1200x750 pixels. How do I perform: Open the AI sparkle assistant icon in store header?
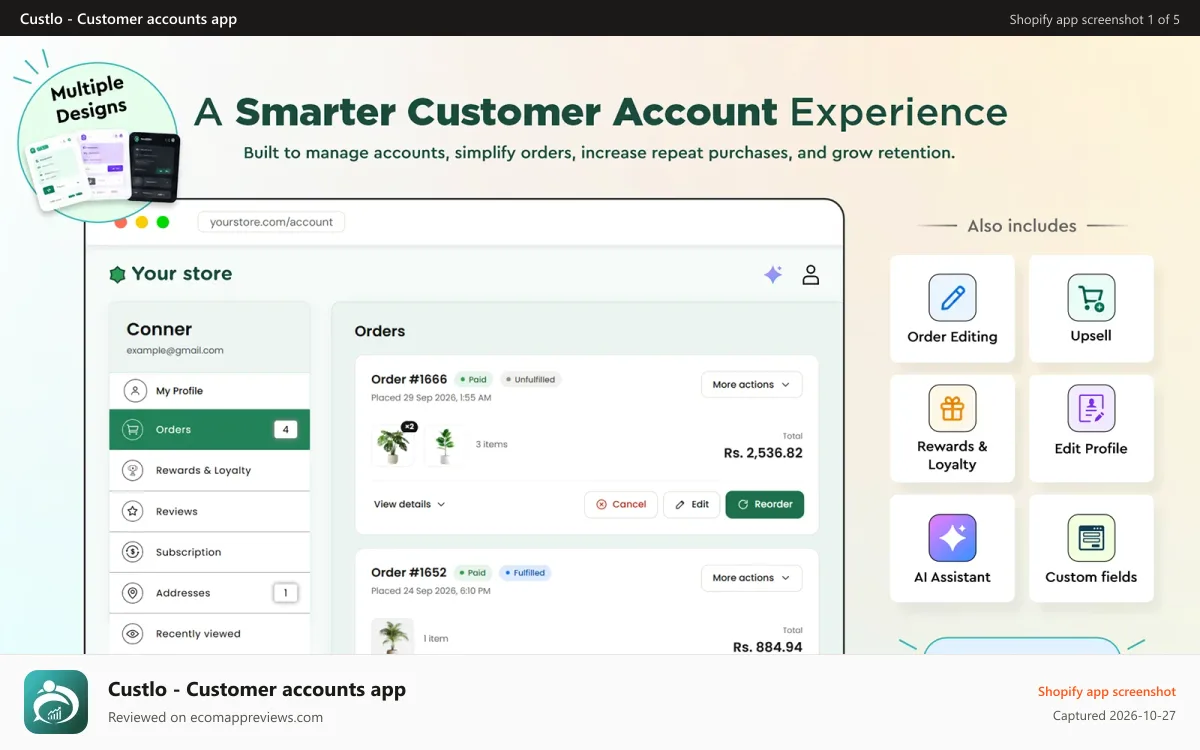pyautogui.click(x=773, y=275)
